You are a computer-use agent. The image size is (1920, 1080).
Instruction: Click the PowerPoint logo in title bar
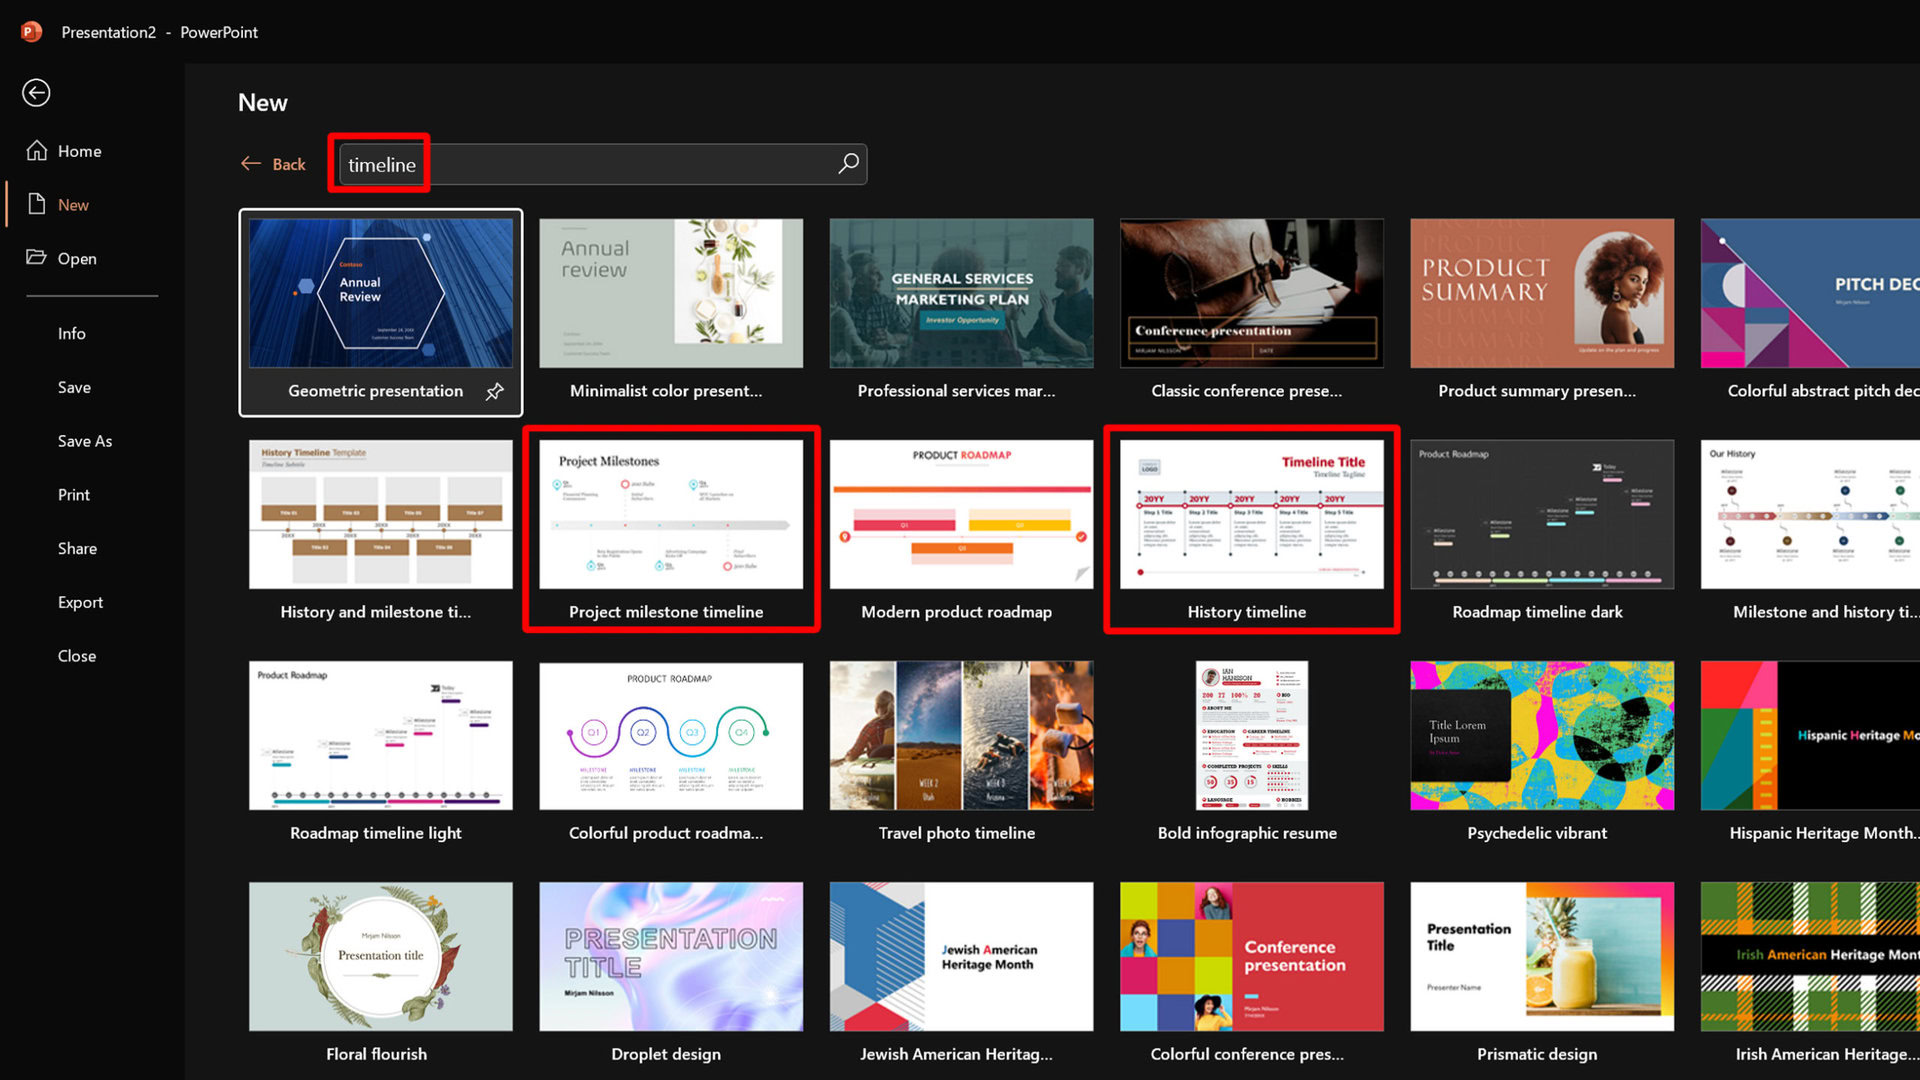tap(31, 32)
